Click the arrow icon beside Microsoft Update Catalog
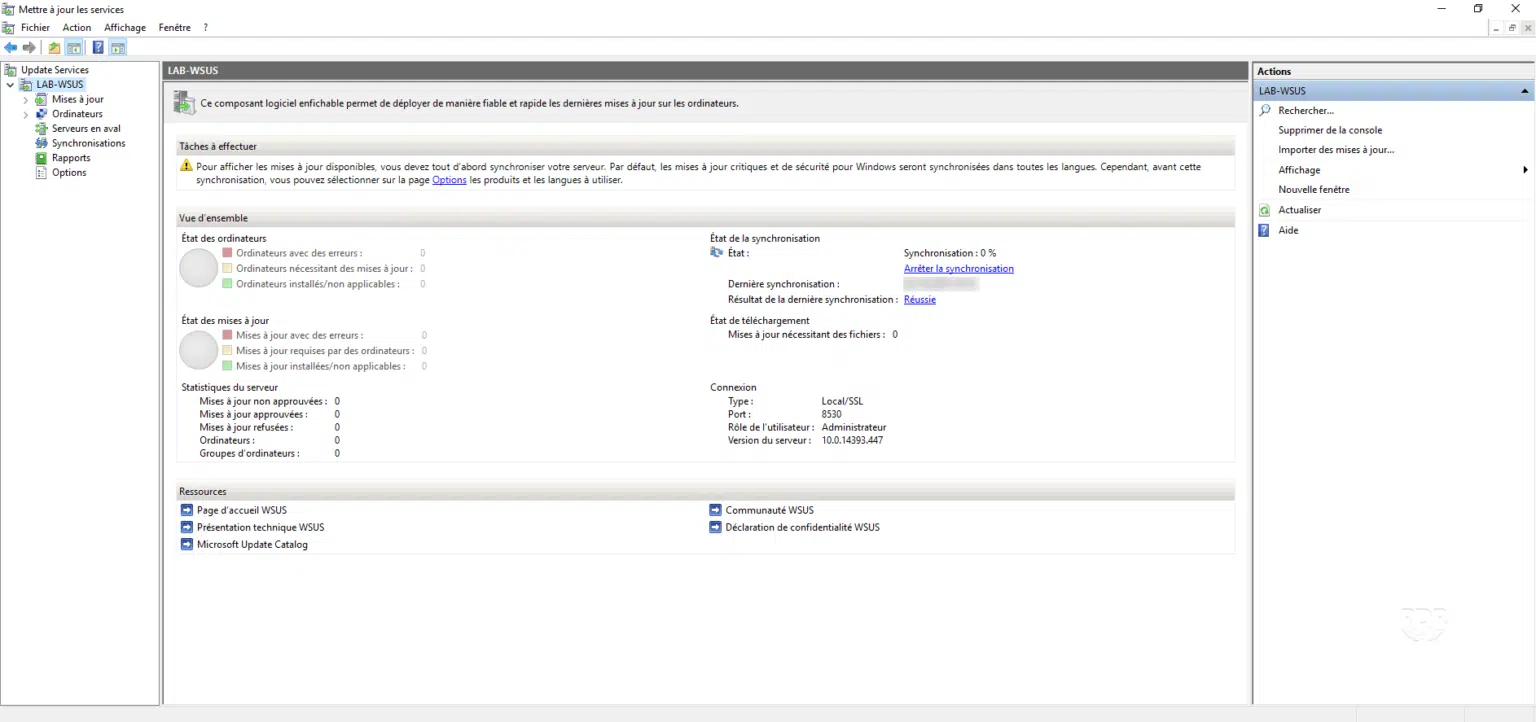 187,545
